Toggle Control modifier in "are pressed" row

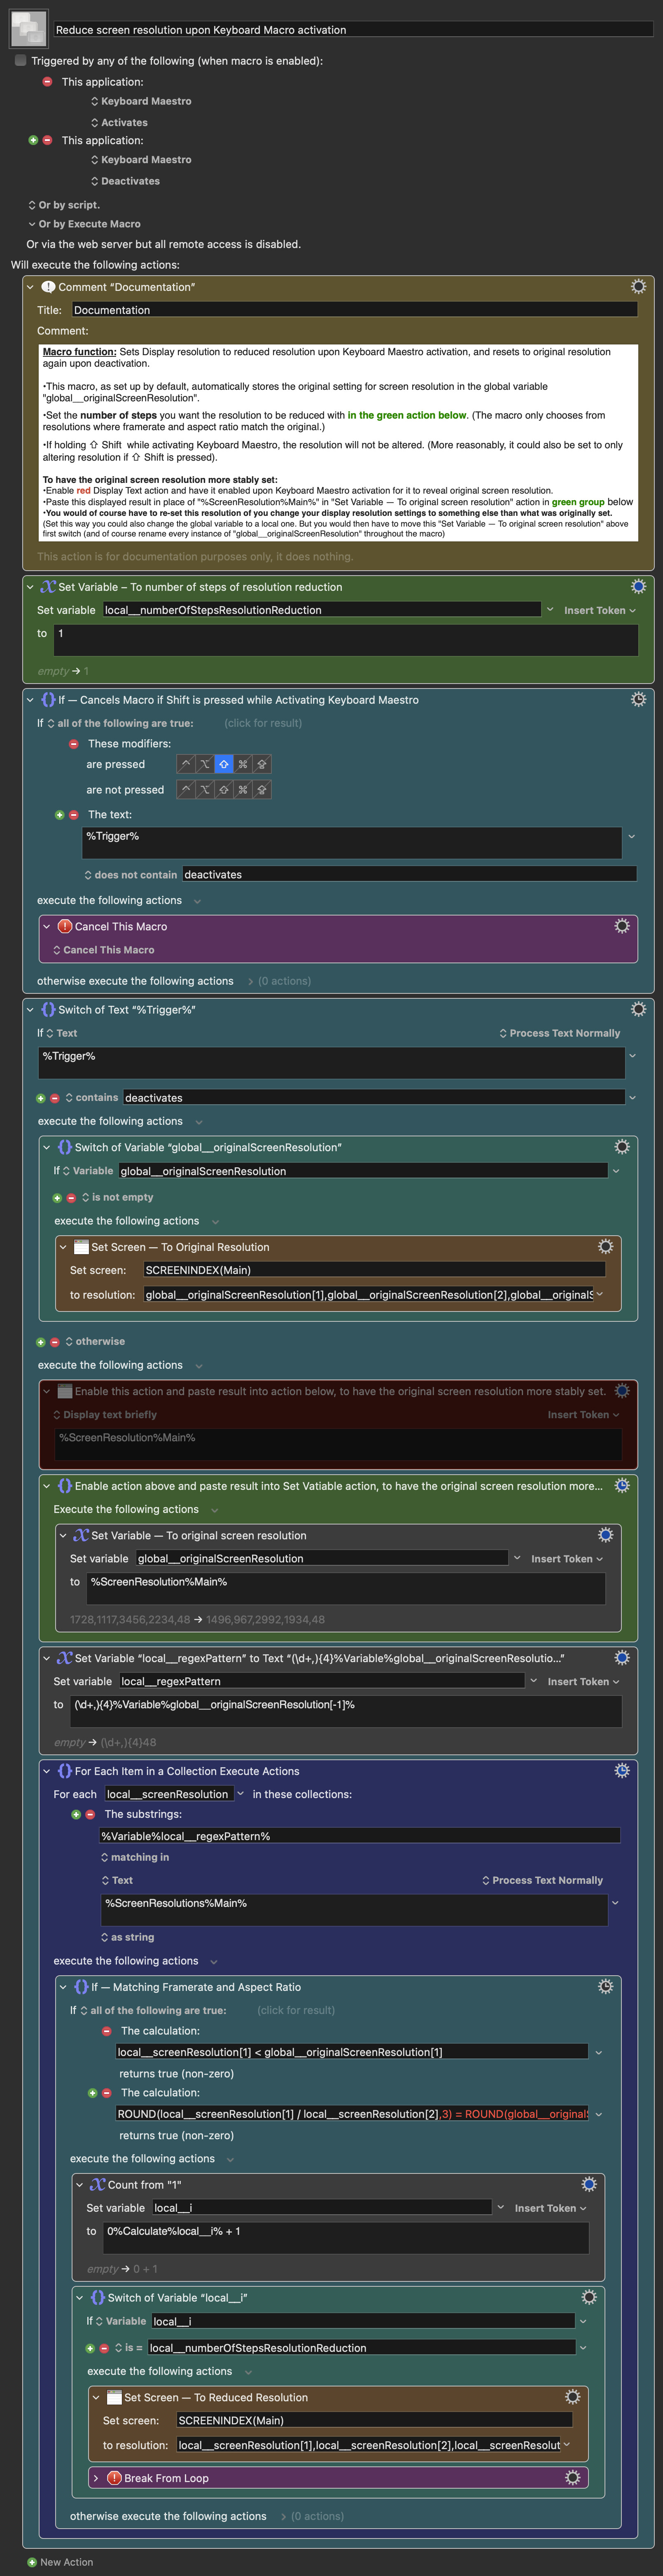click(x=186, y=764)
